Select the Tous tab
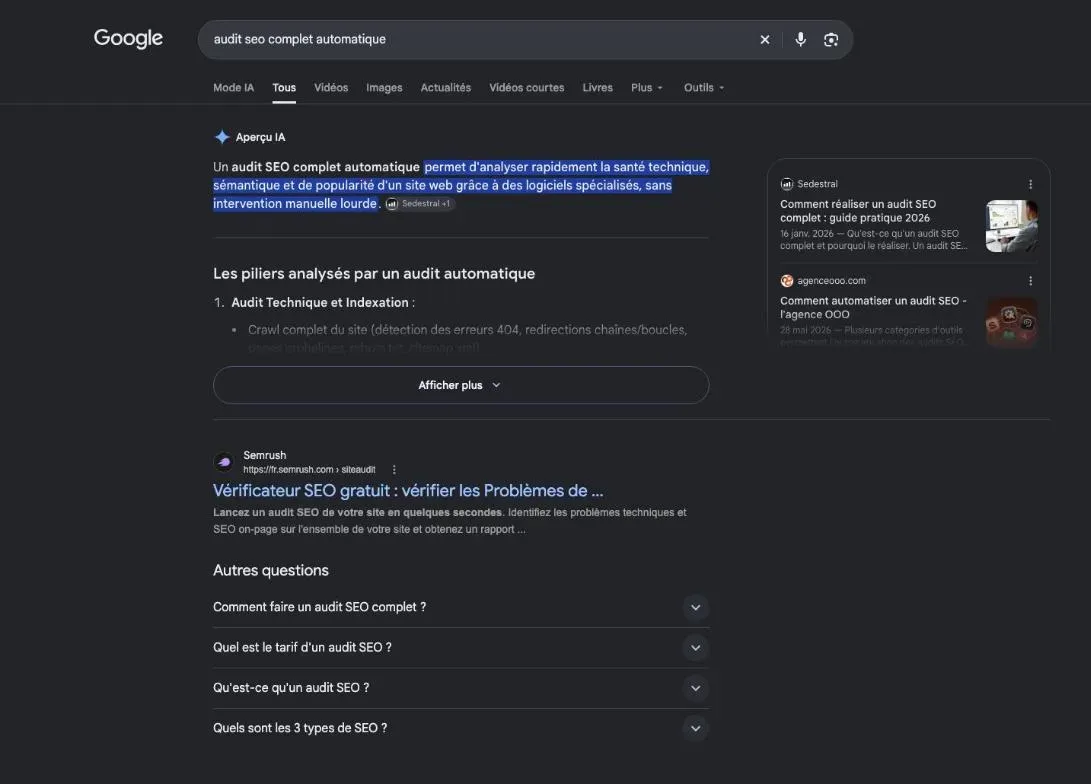The image size is (1091, 784). point(284,88)
